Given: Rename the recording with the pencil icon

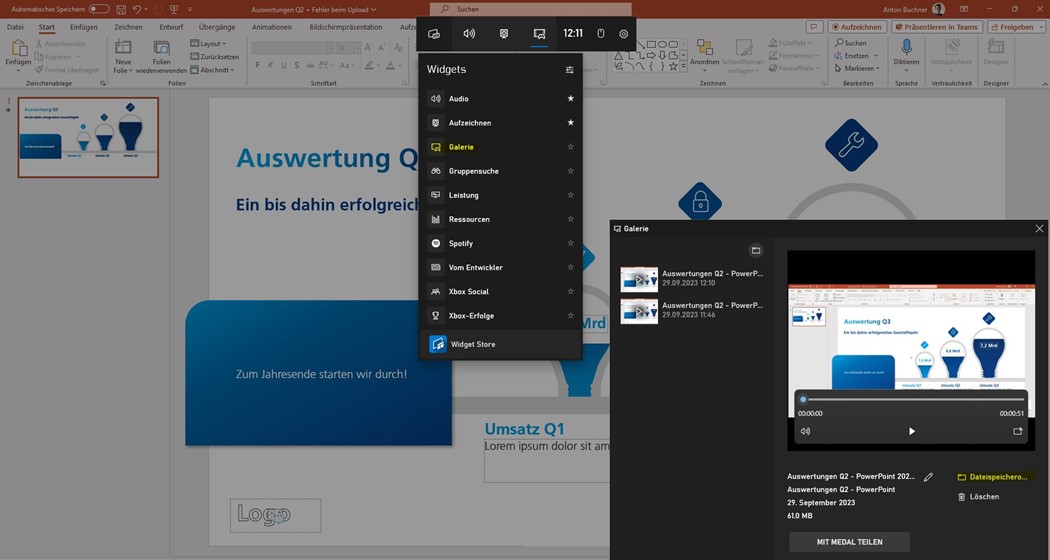Looking at the screenshot, I should point(928,477).
